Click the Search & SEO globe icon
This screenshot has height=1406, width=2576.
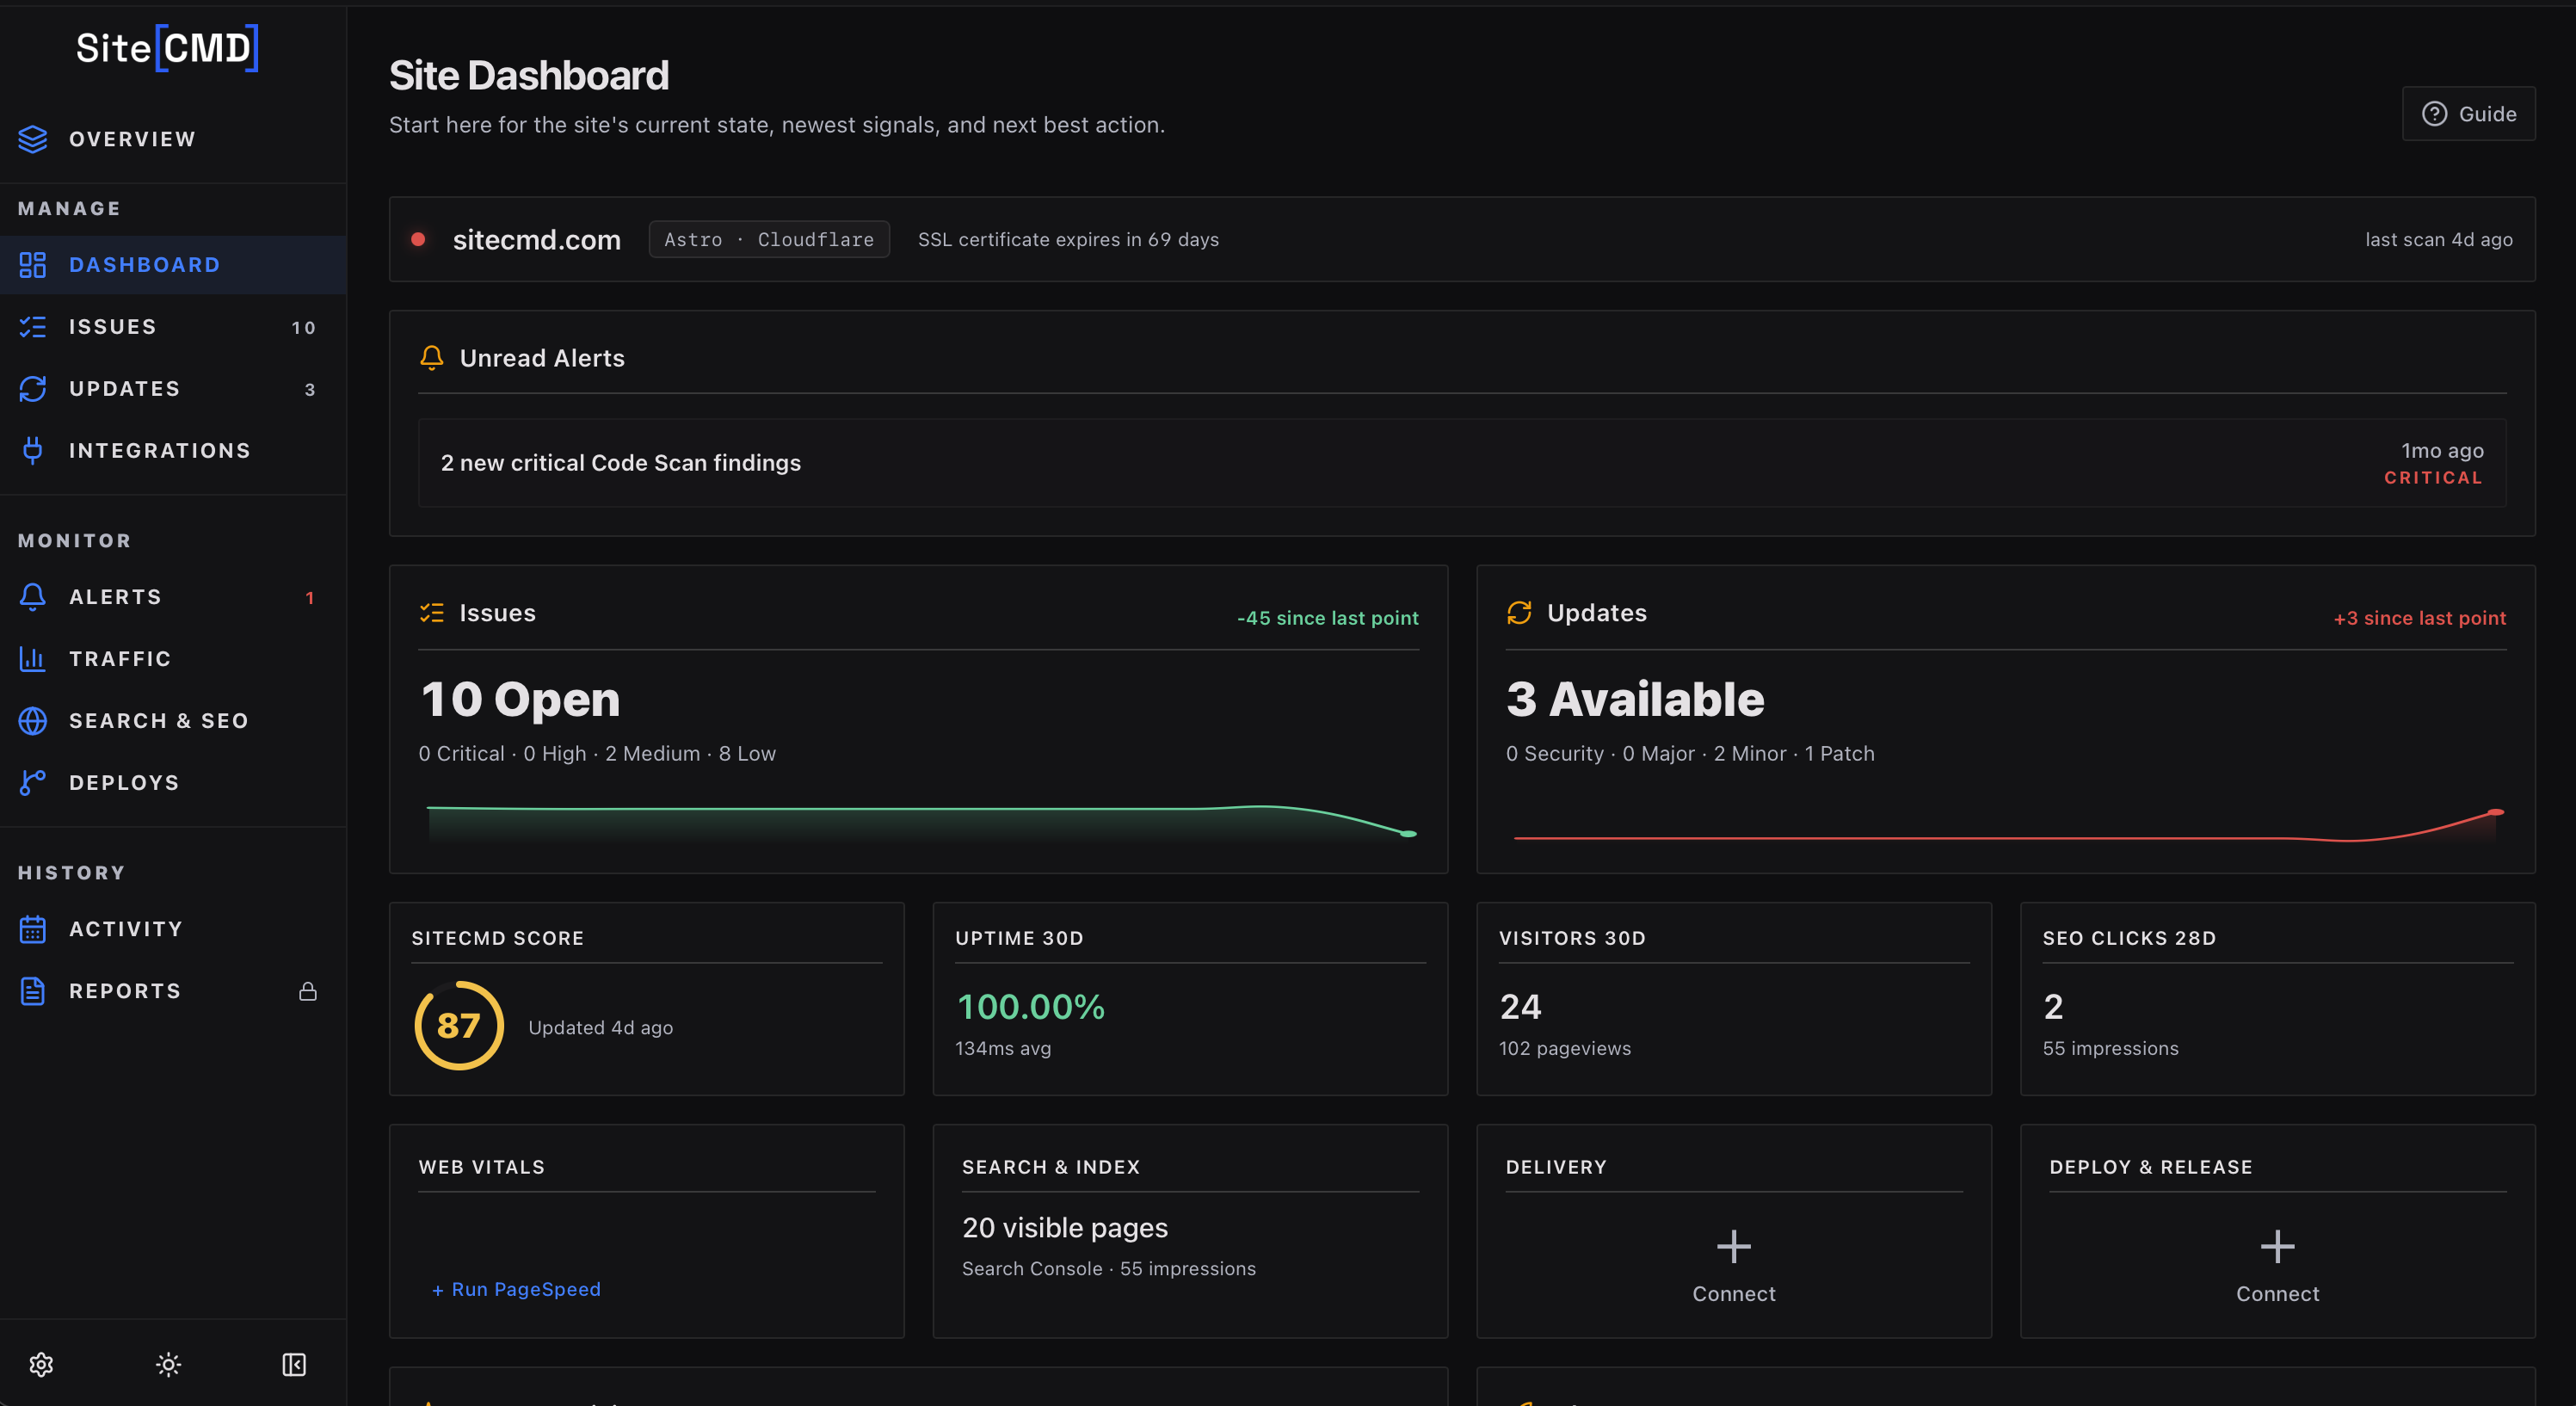[33, 721]
